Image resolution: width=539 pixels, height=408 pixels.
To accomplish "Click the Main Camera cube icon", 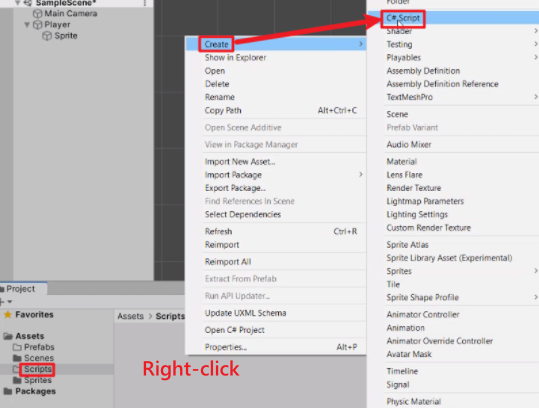I will (x=37, y=14).
